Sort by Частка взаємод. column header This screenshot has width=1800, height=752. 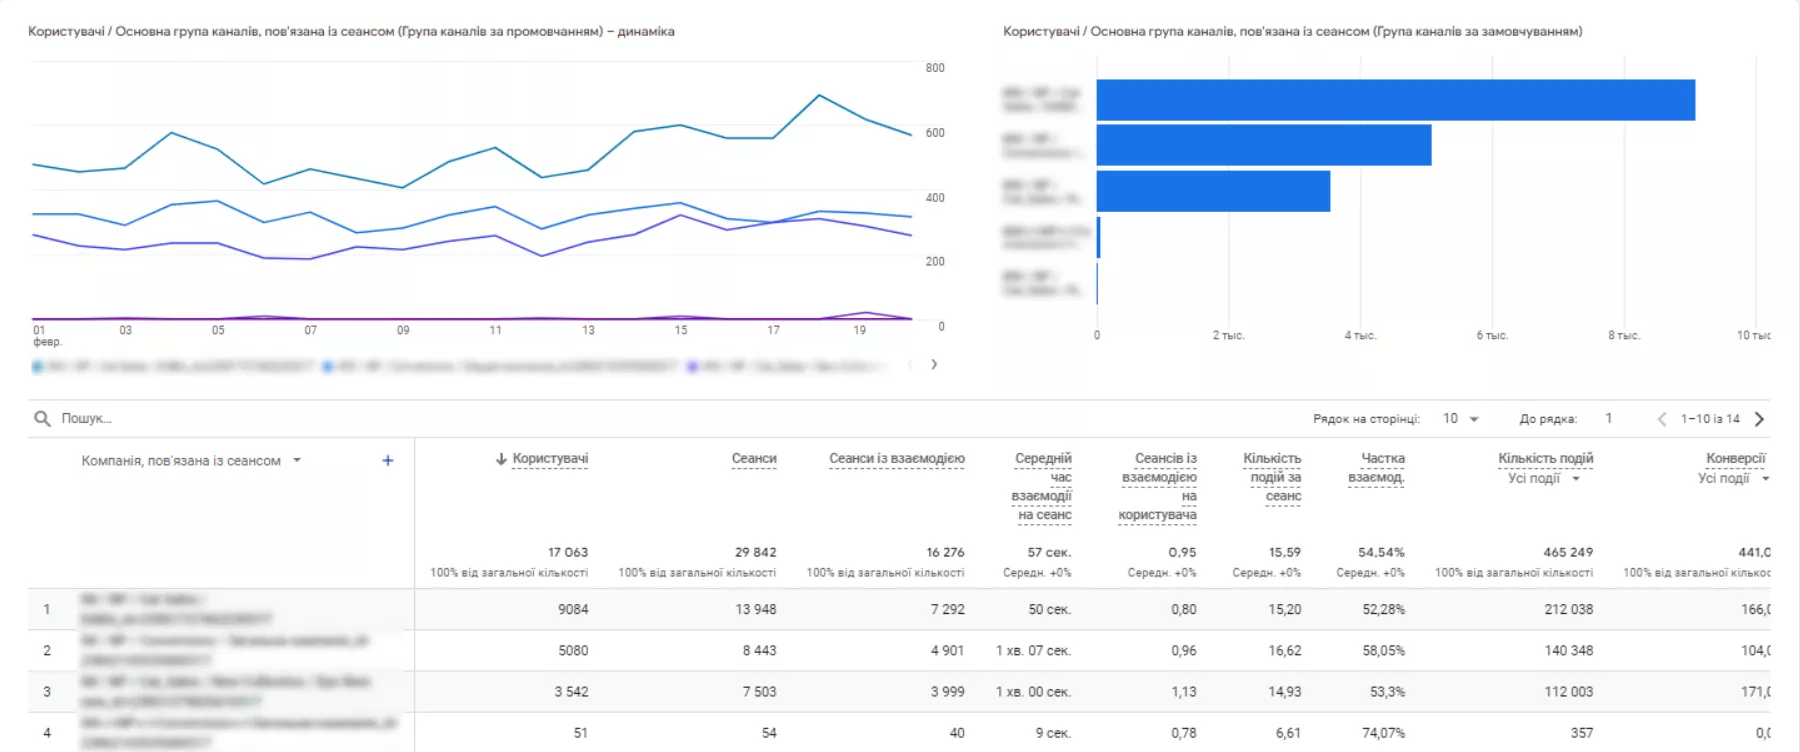click(x=1376, y=468)
